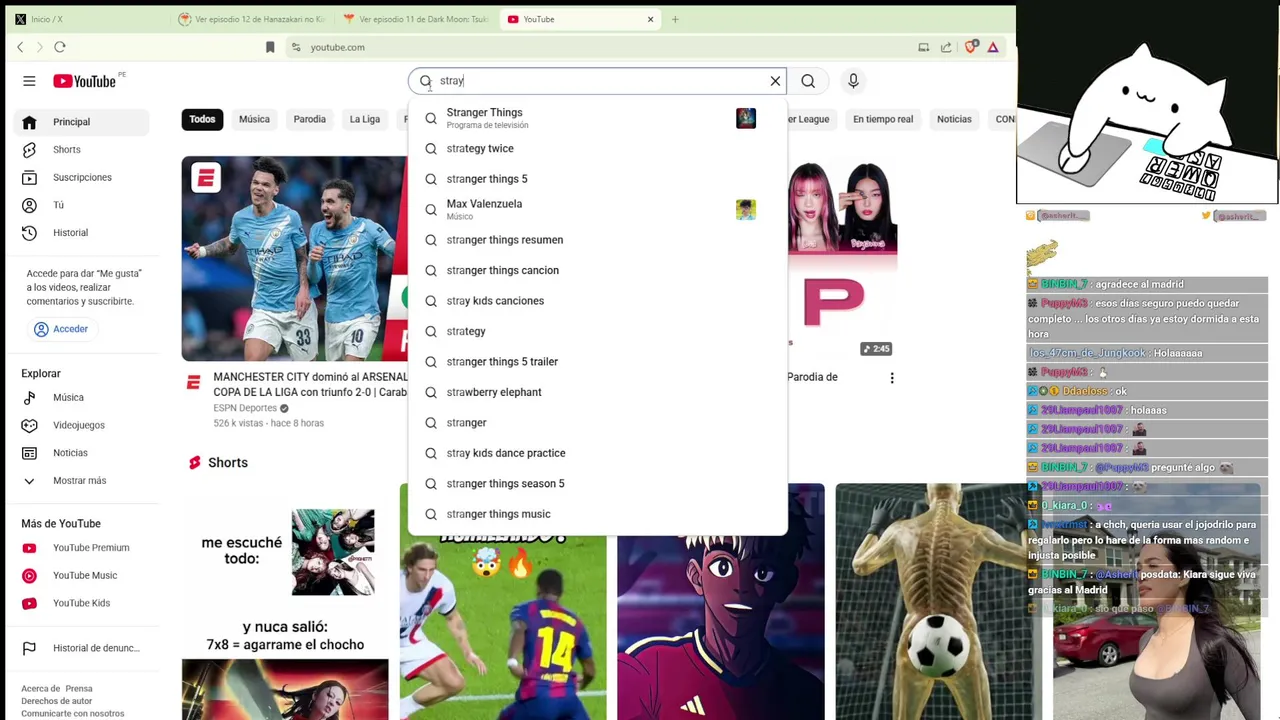Switch to Hanazakari episodio 12 tab
Screen dimensions: 1280x720
coord(250,19)
